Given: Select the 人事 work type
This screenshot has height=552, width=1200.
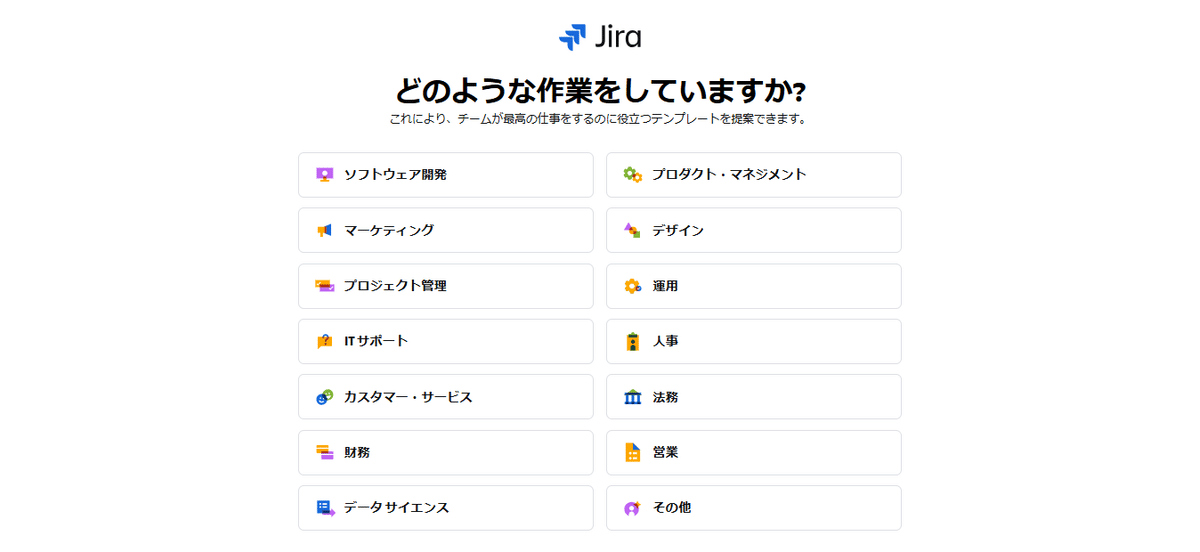Looking at the screenshot, I should [754, 341].
